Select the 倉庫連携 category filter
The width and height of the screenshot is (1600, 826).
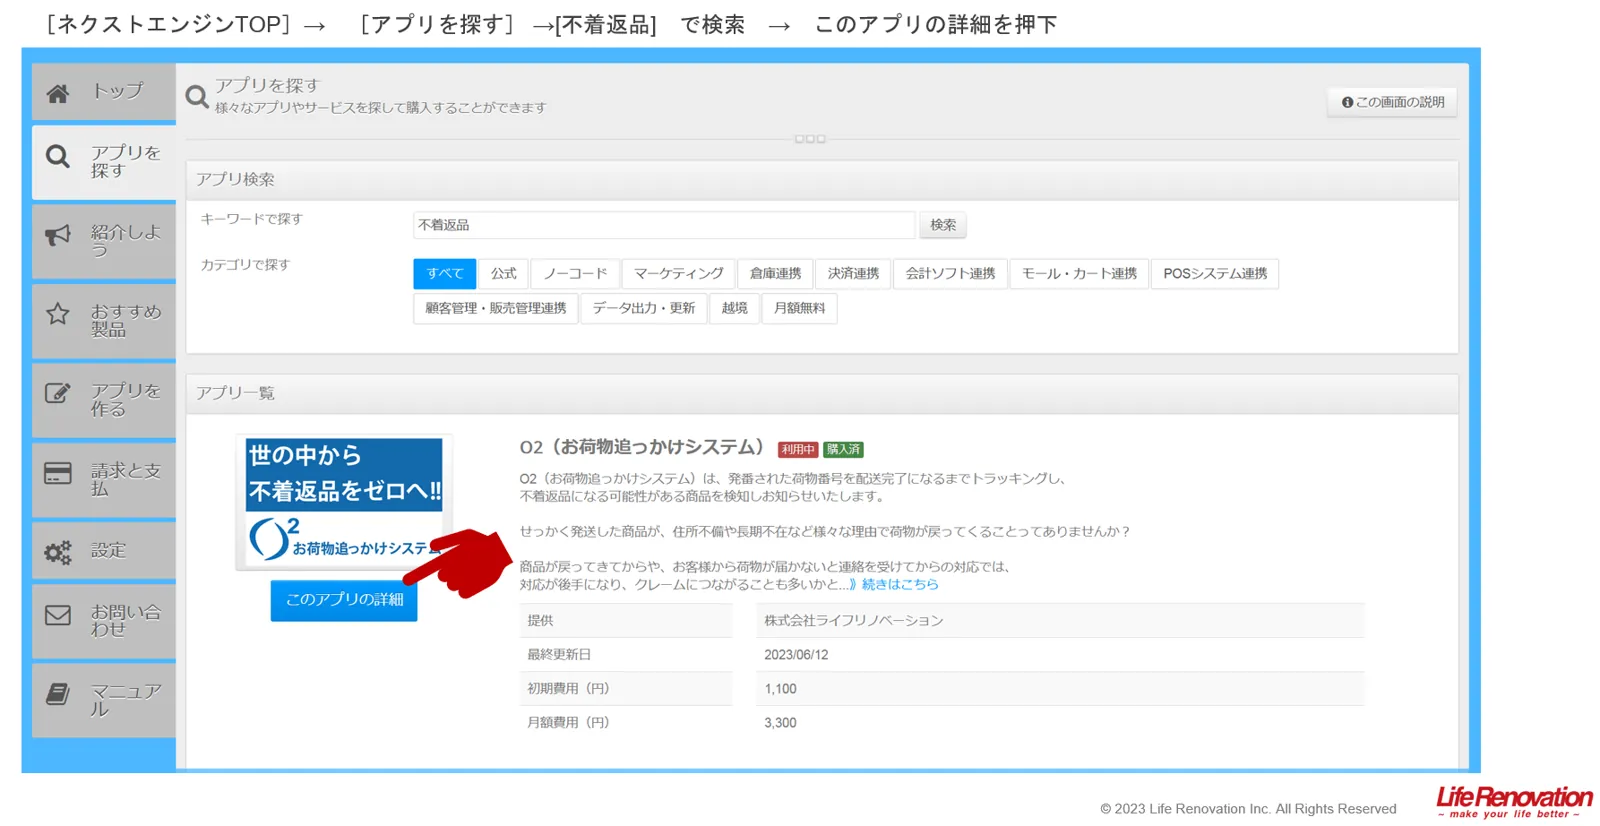pos(776,273)
